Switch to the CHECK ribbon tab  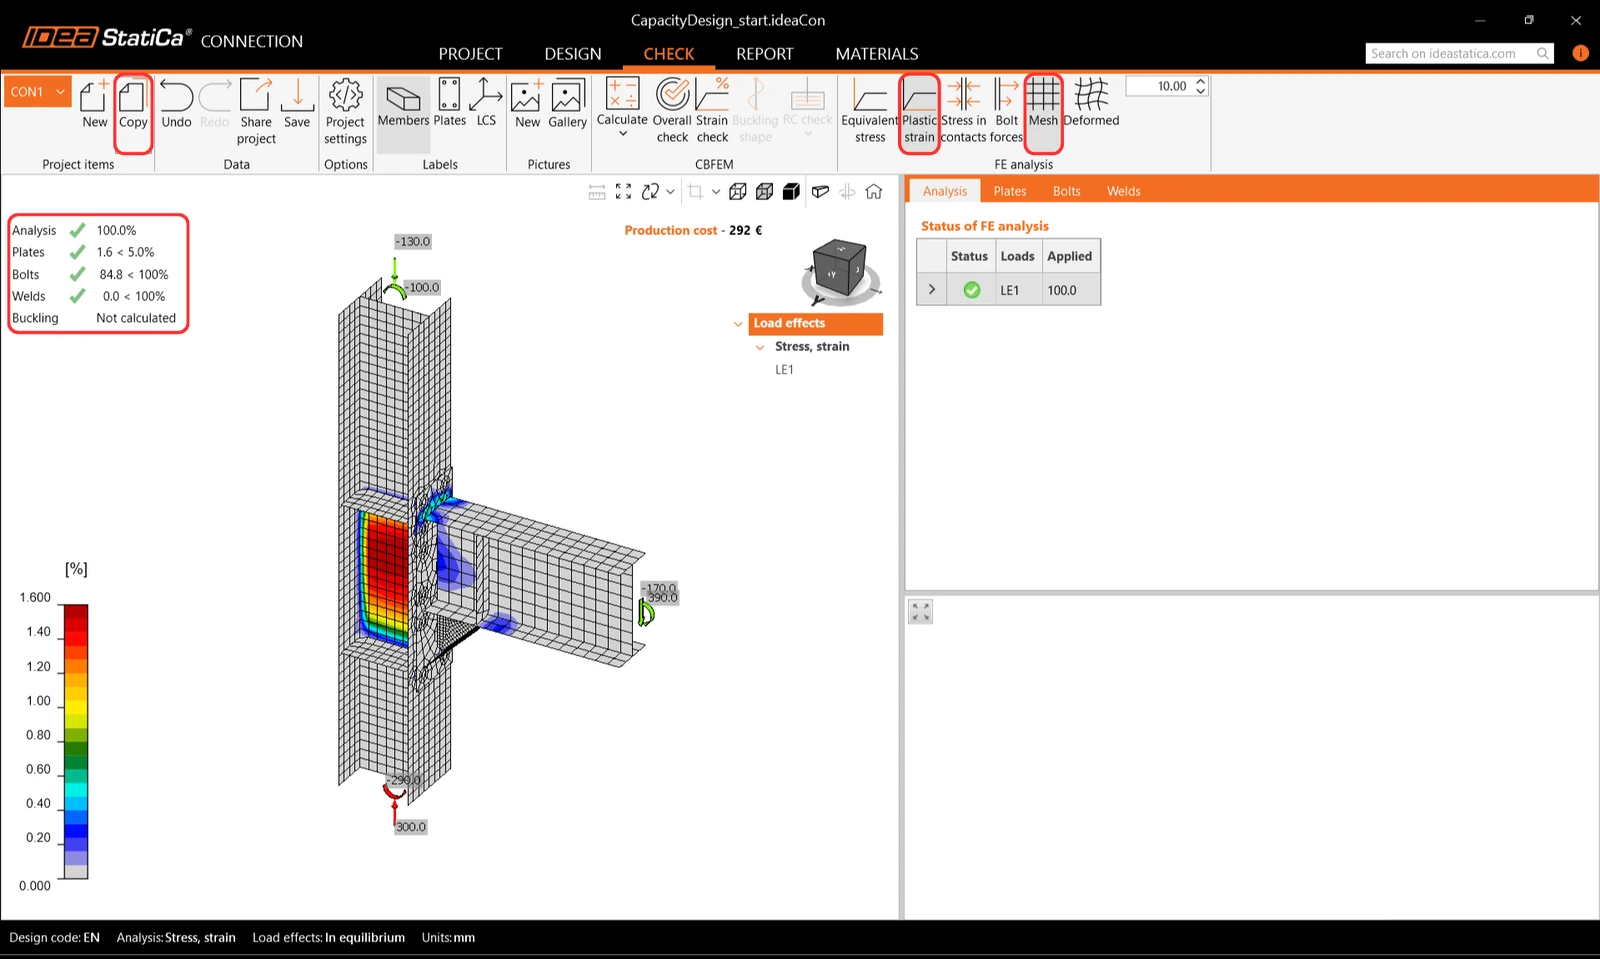(669, 54)
